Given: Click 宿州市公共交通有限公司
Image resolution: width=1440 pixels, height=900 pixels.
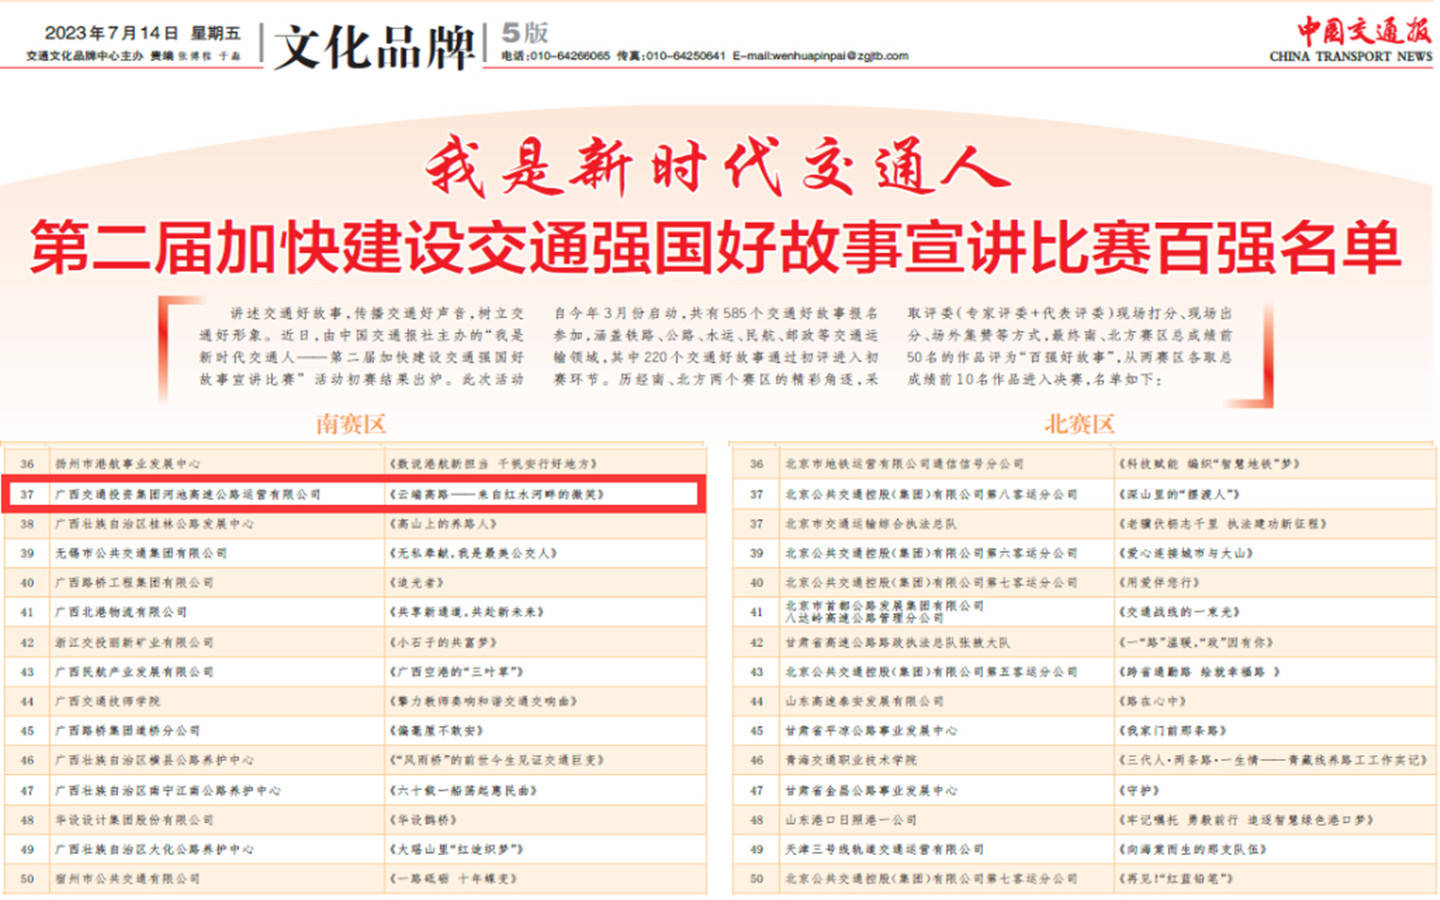Looking at the screenshot, I should tap(127, 879).
